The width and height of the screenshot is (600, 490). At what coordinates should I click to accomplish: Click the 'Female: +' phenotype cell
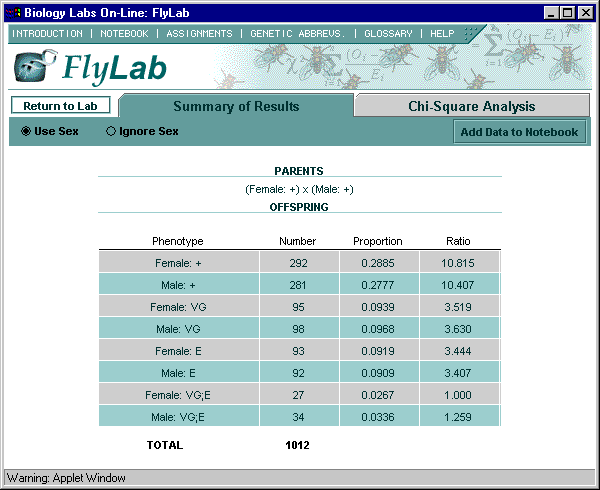pyautogui.click(x=179, y=263)
